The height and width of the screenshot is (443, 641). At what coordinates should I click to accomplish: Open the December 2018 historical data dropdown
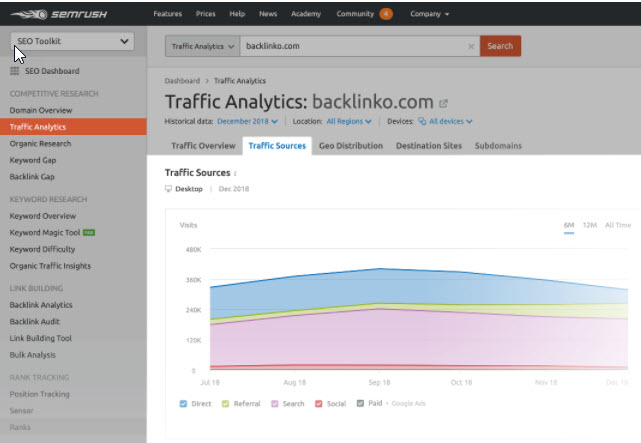[247, 121]
